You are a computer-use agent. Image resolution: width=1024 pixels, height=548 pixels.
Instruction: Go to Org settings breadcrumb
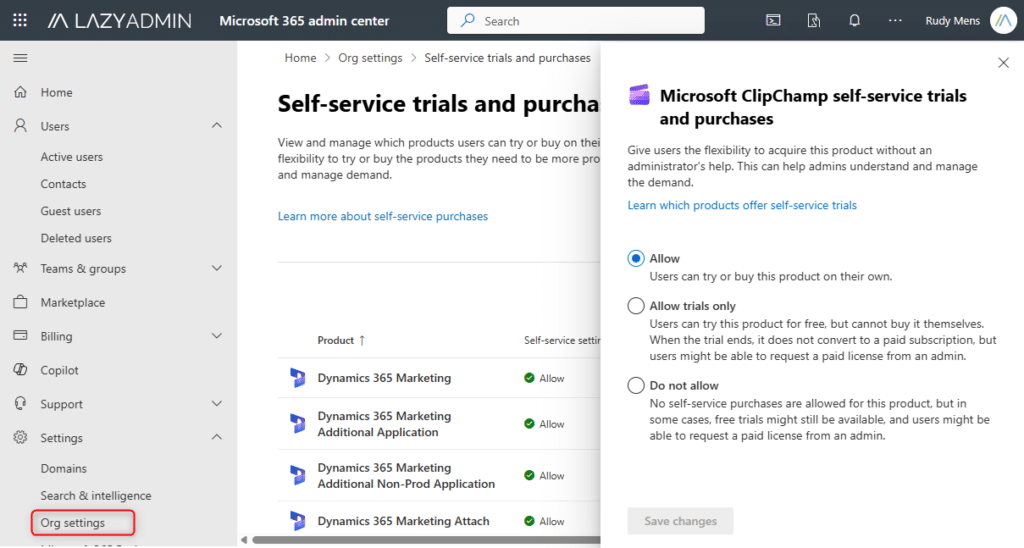(370, 58)
